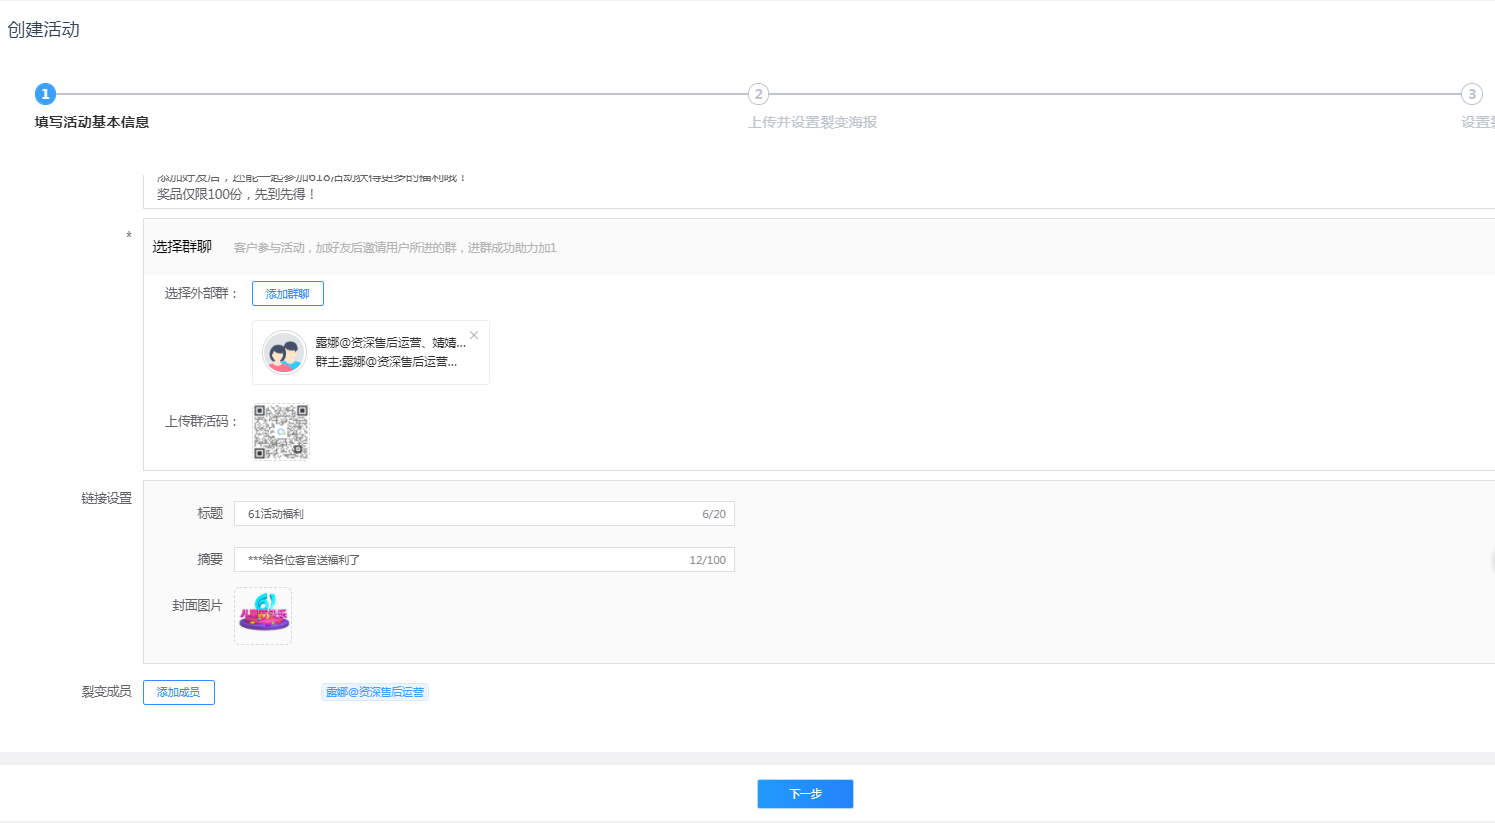Click the step 3 circle indicator
Viewport: 1495px width, 823px height.
click(x=1471, y=94)
